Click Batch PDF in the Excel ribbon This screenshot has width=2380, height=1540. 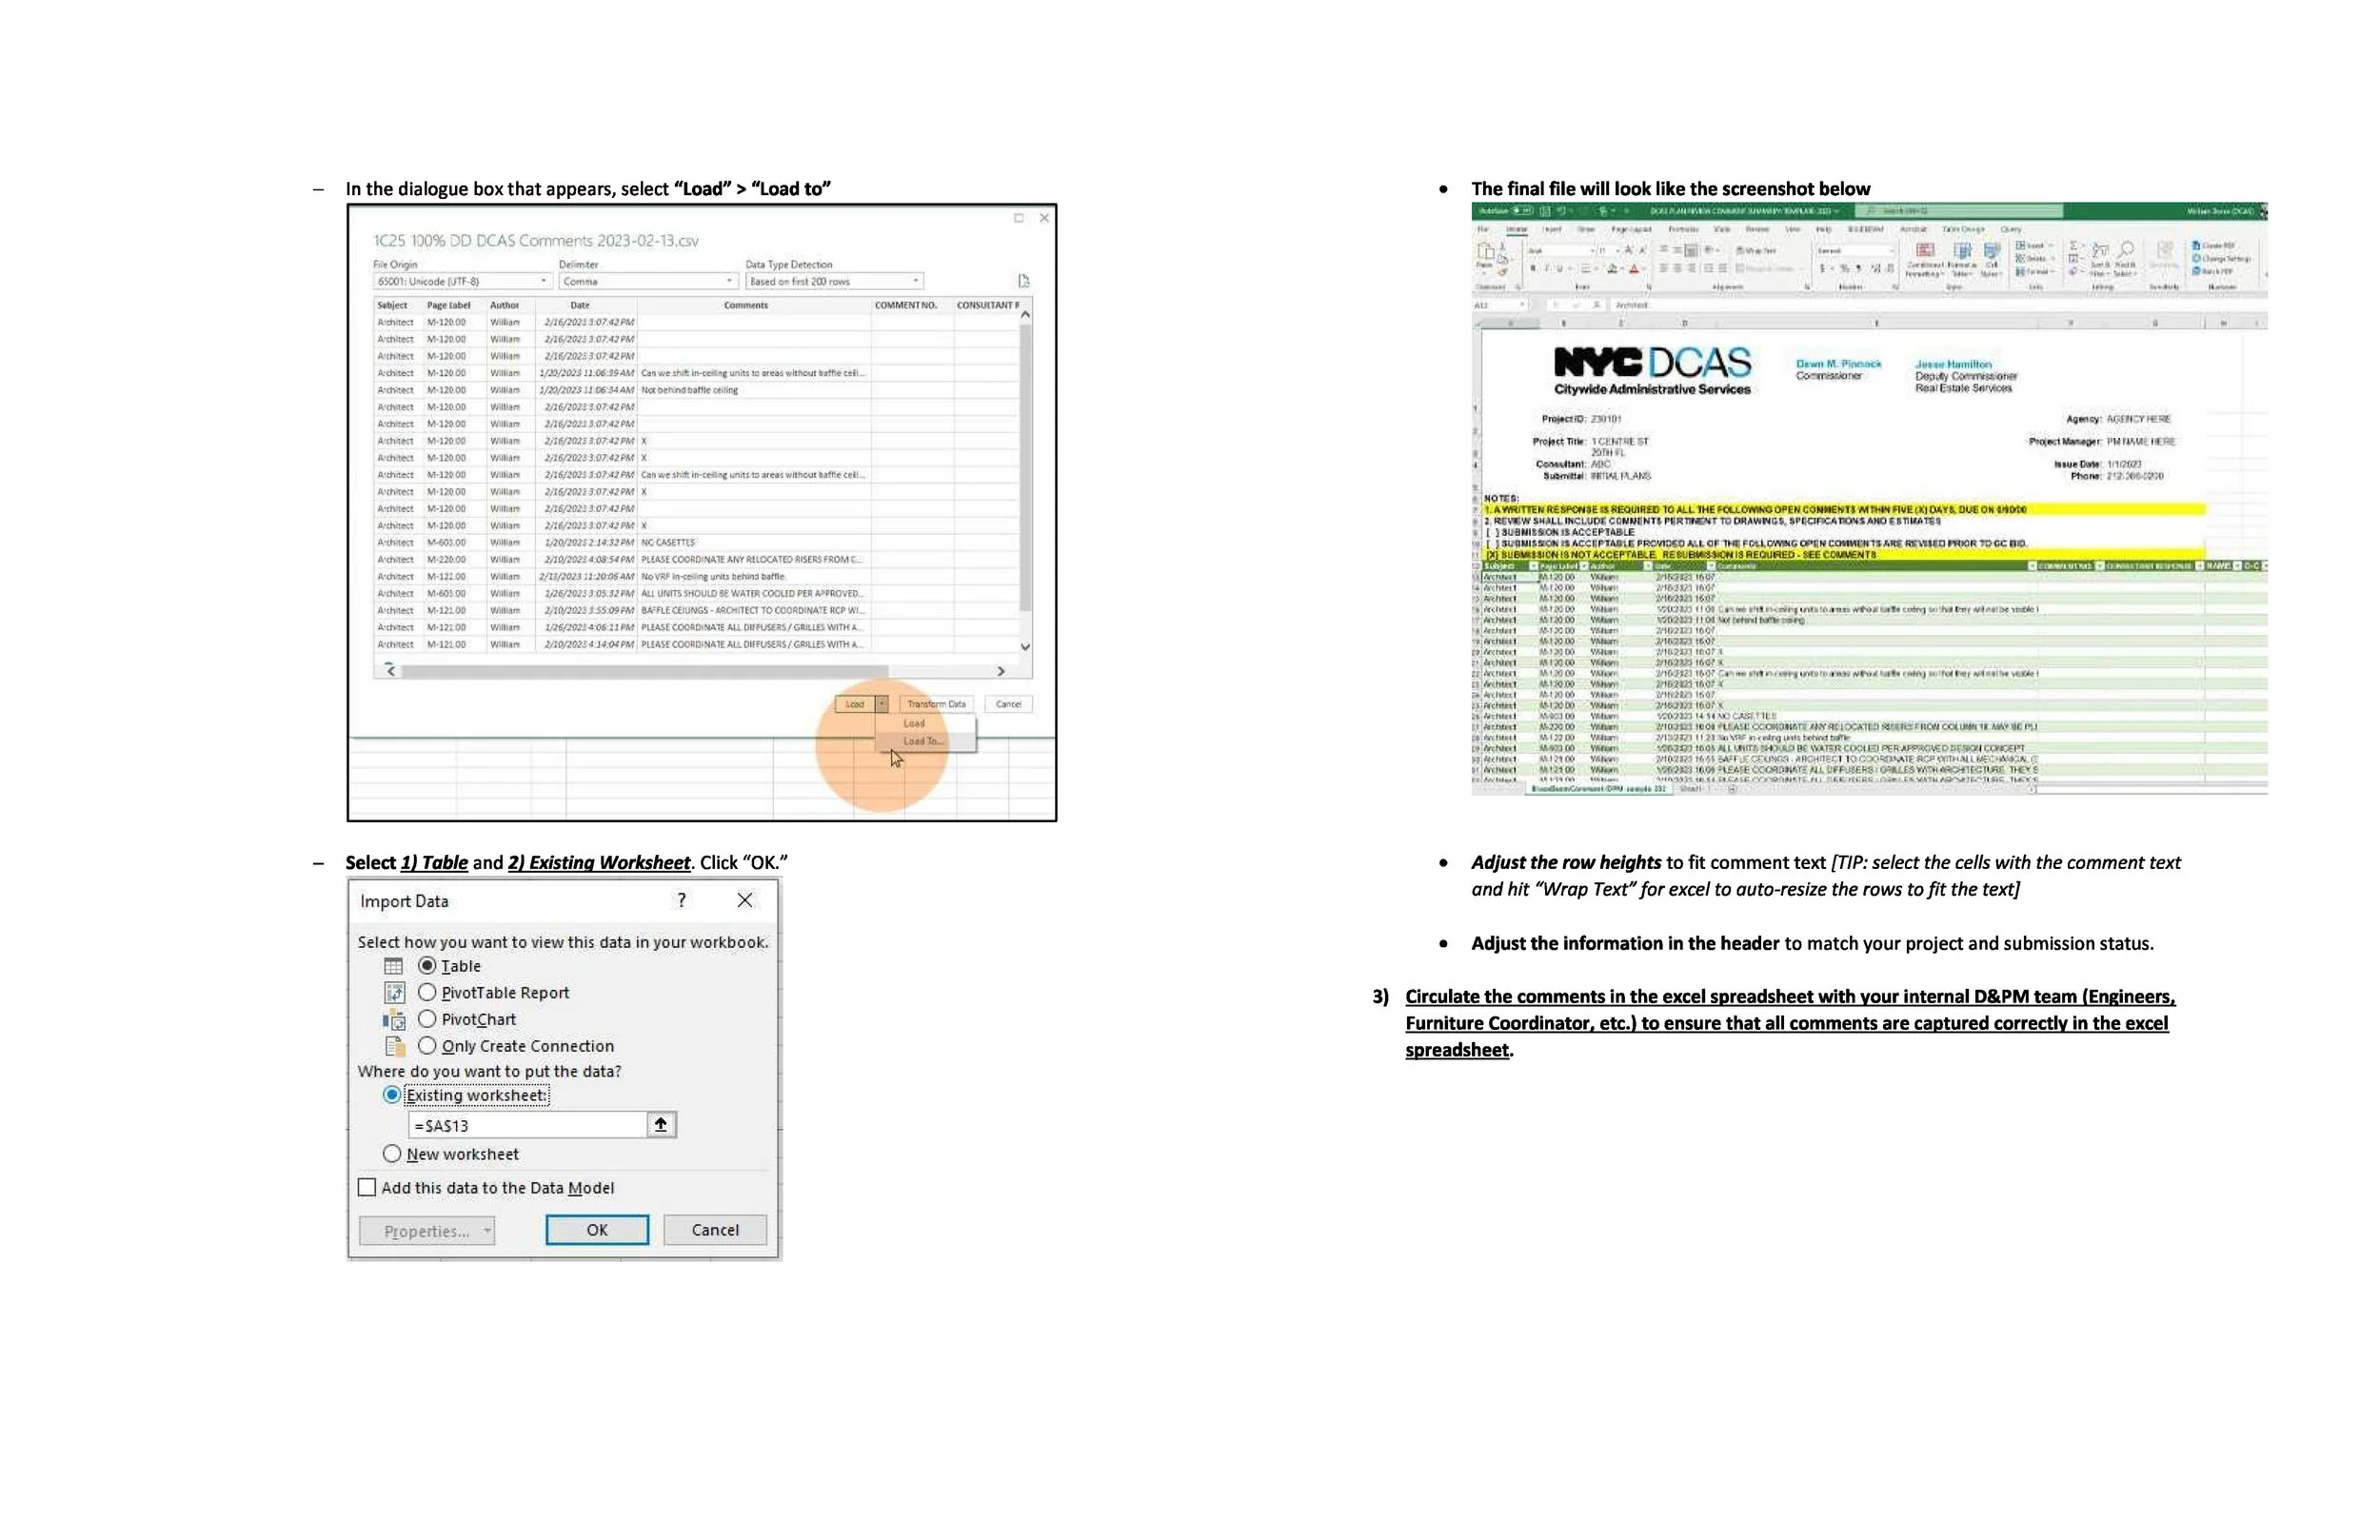[x=2213, y=272]
